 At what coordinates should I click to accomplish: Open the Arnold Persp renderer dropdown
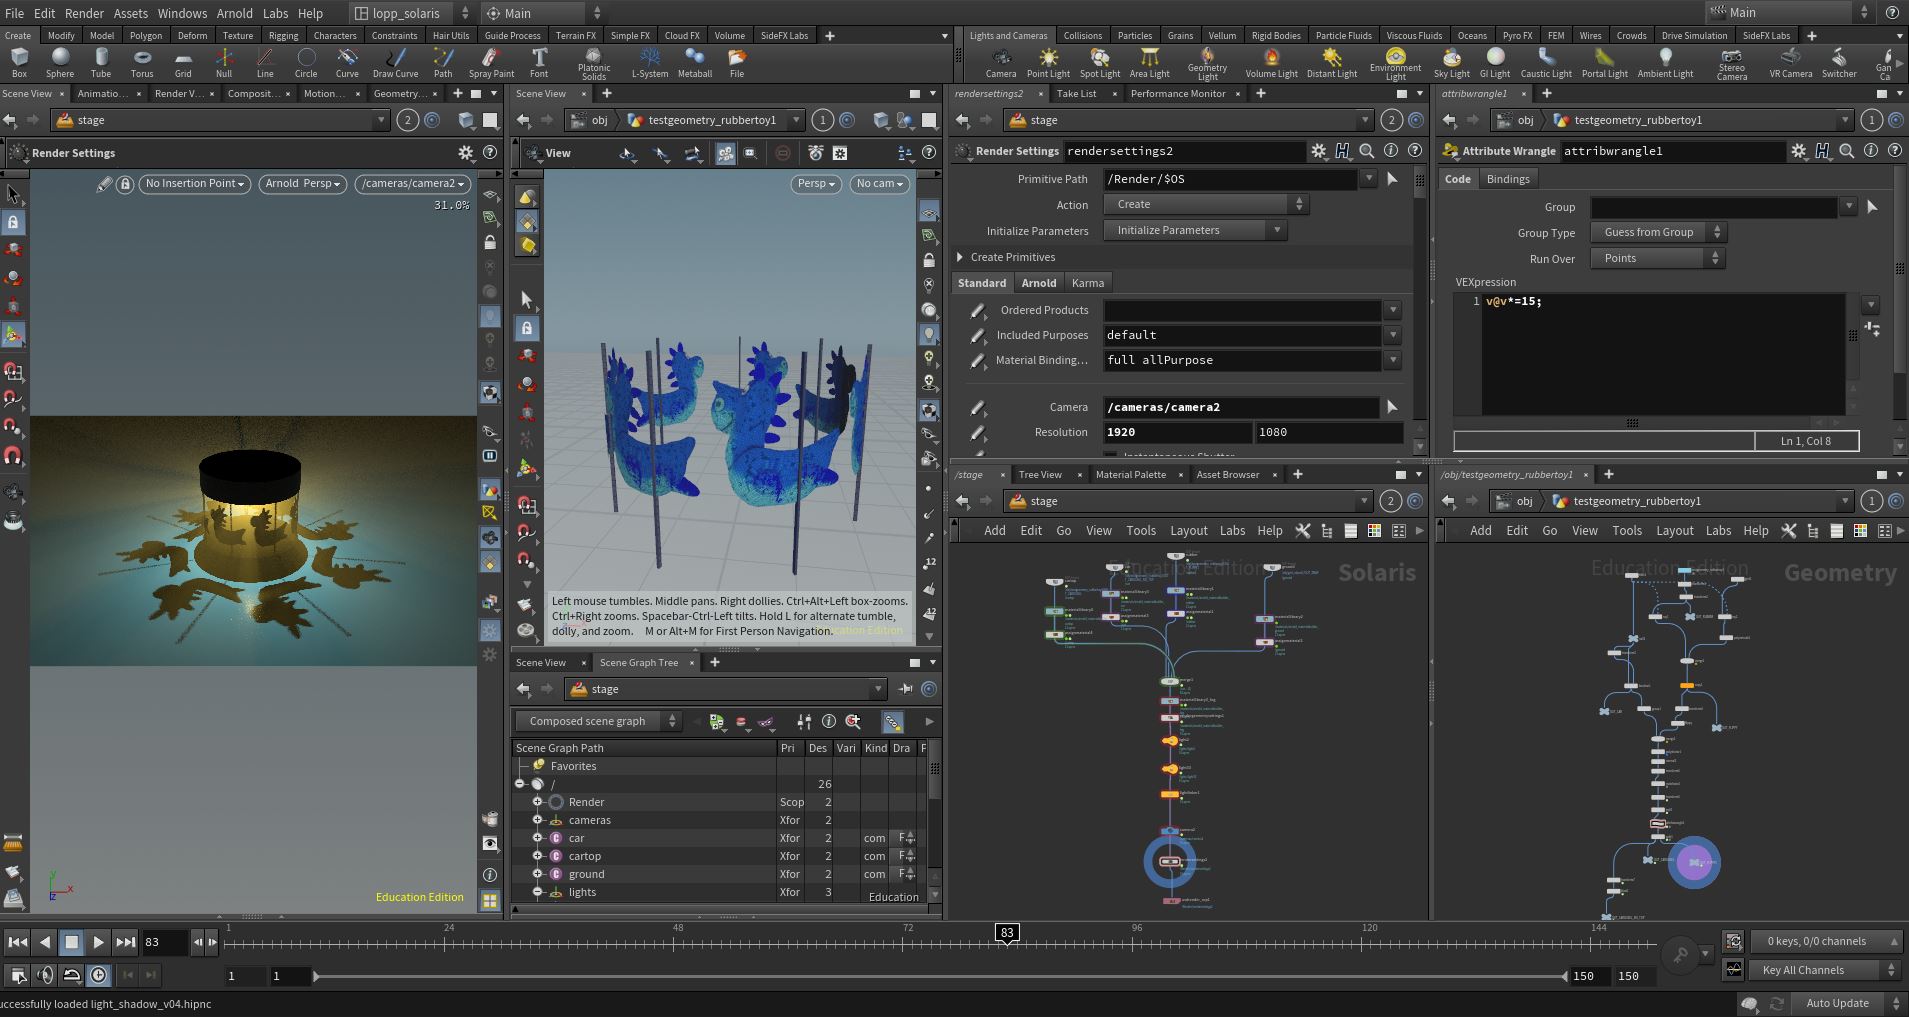coord(303,184)
